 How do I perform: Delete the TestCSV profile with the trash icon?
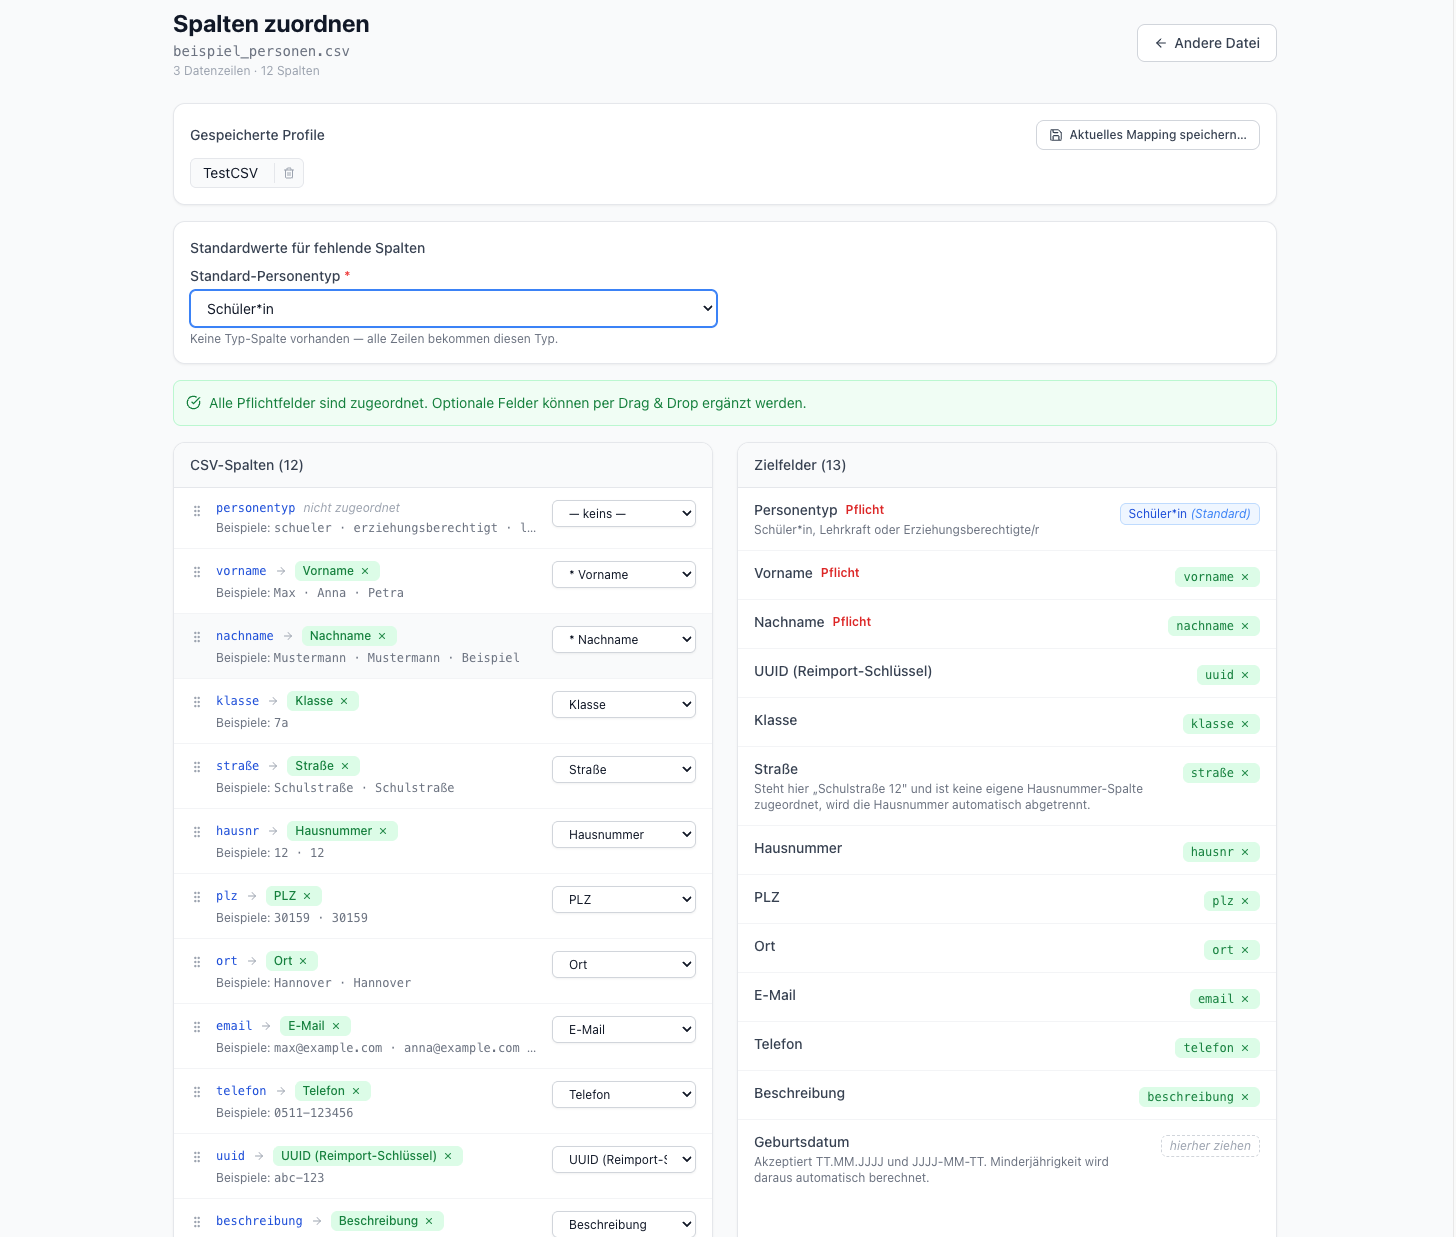pyautogui.click(x=289, y=173)
